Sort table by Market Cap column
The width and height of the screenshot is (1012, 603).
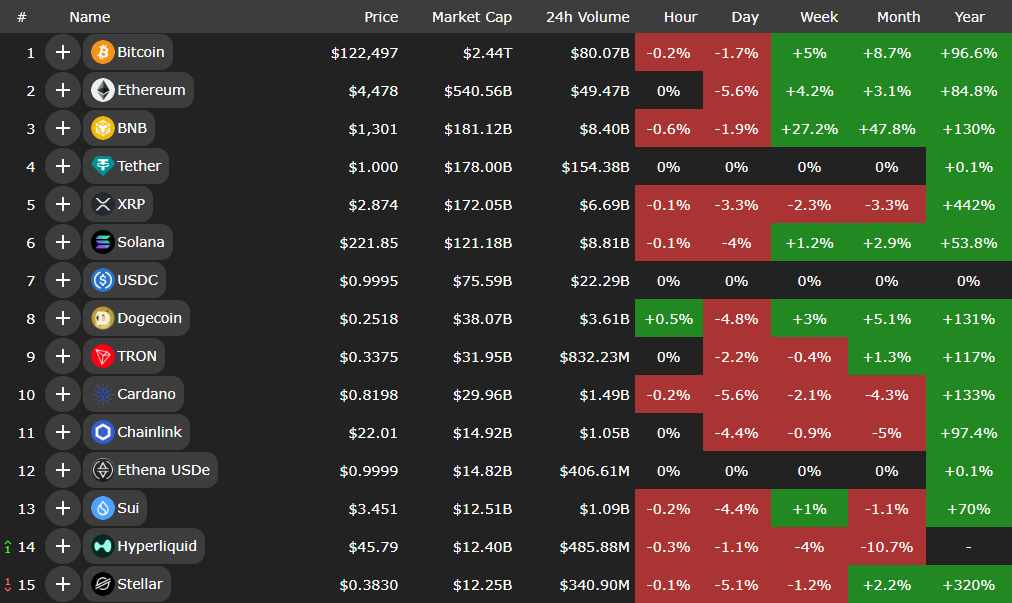(472, 17)
